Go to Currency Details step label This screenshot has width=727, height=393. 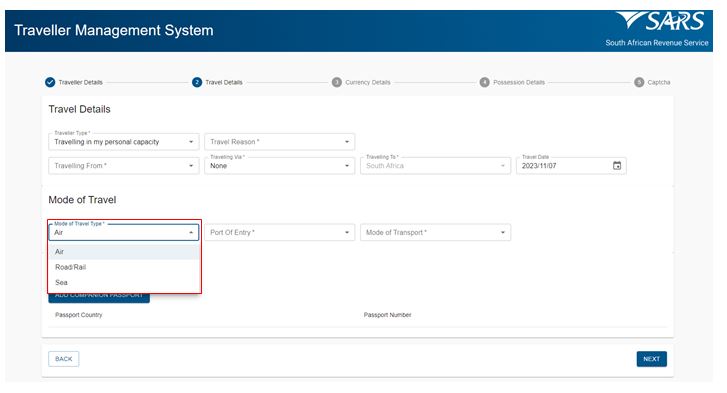[x=368, y=82]
